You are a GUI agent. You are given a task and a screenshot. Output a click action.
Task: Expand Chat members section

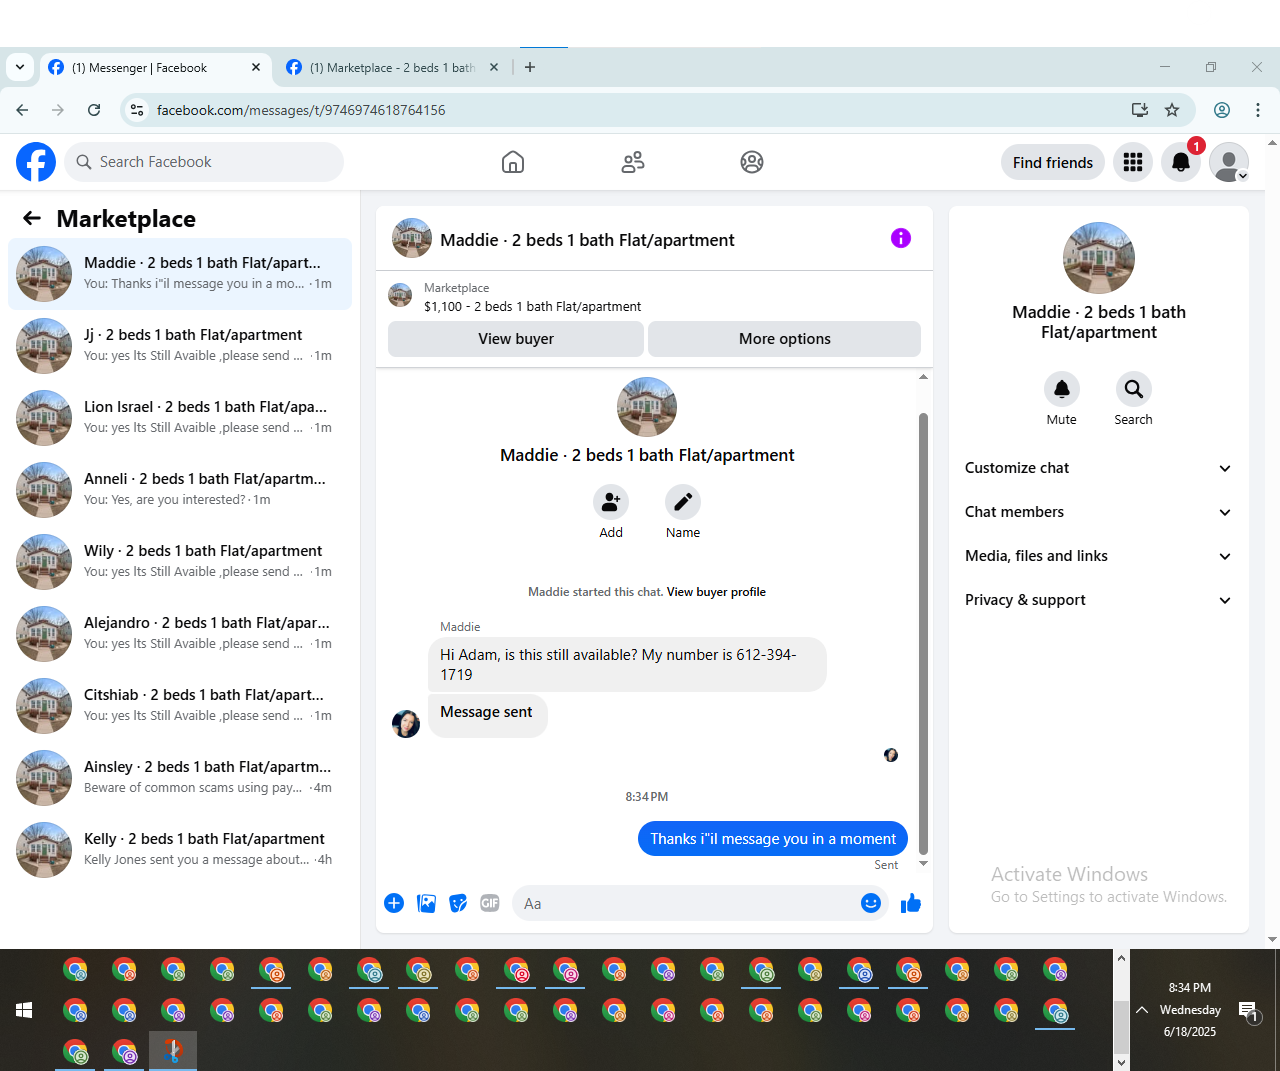coord(1099,512)
